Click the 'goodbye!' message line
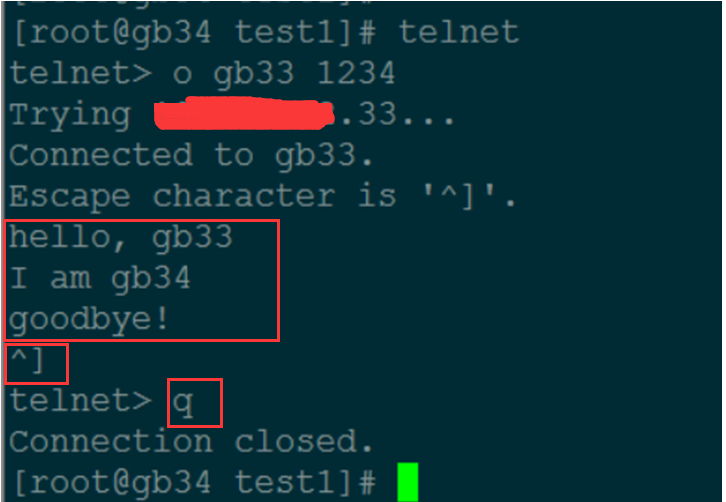 pyautogui.click(x=88, y=320)
